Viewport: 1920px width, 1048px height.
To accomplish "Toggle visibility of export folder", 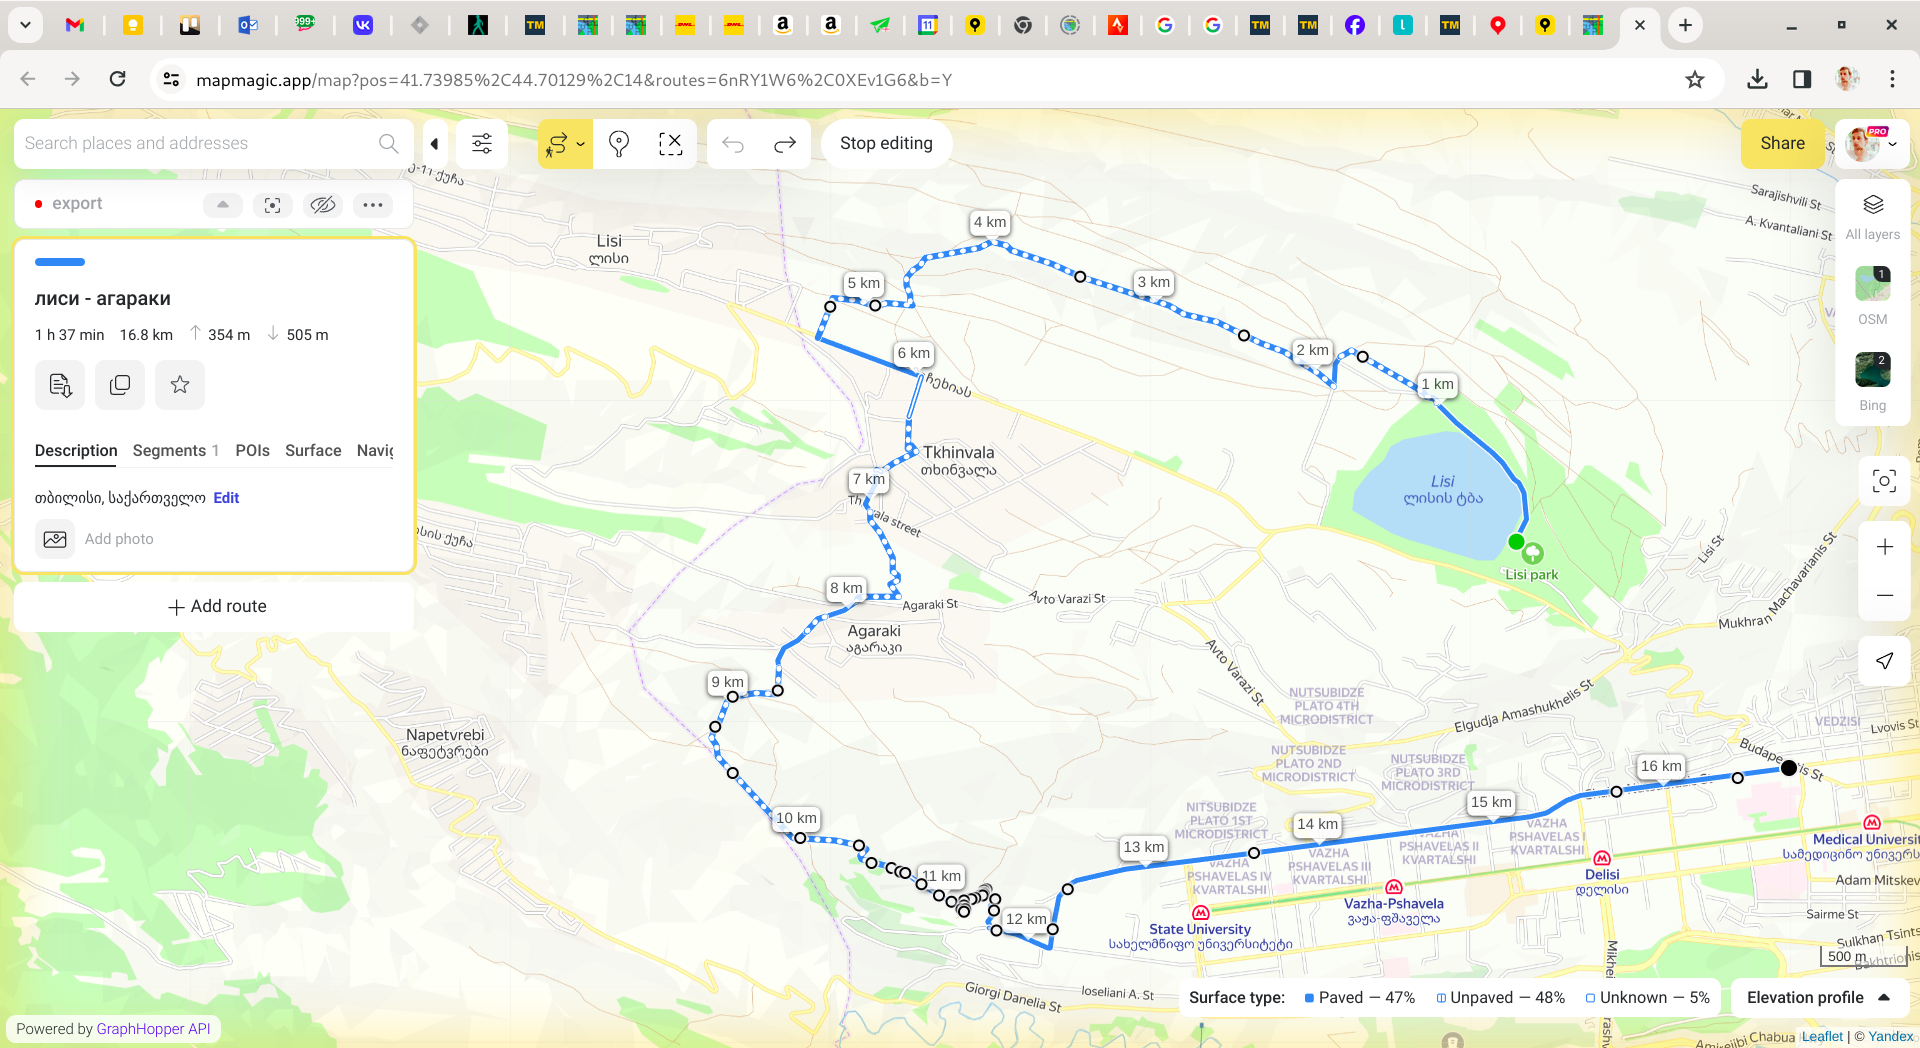I will click(x=322, y=205).
